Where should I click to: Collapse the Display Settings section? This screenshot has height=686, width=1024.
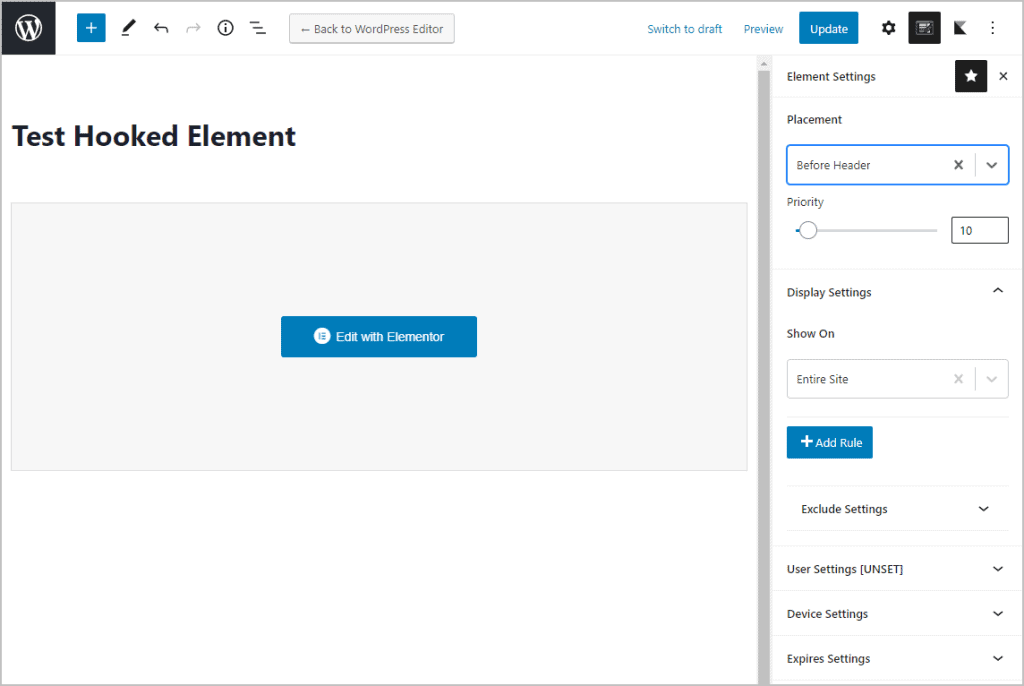click(x=997, y=291)
